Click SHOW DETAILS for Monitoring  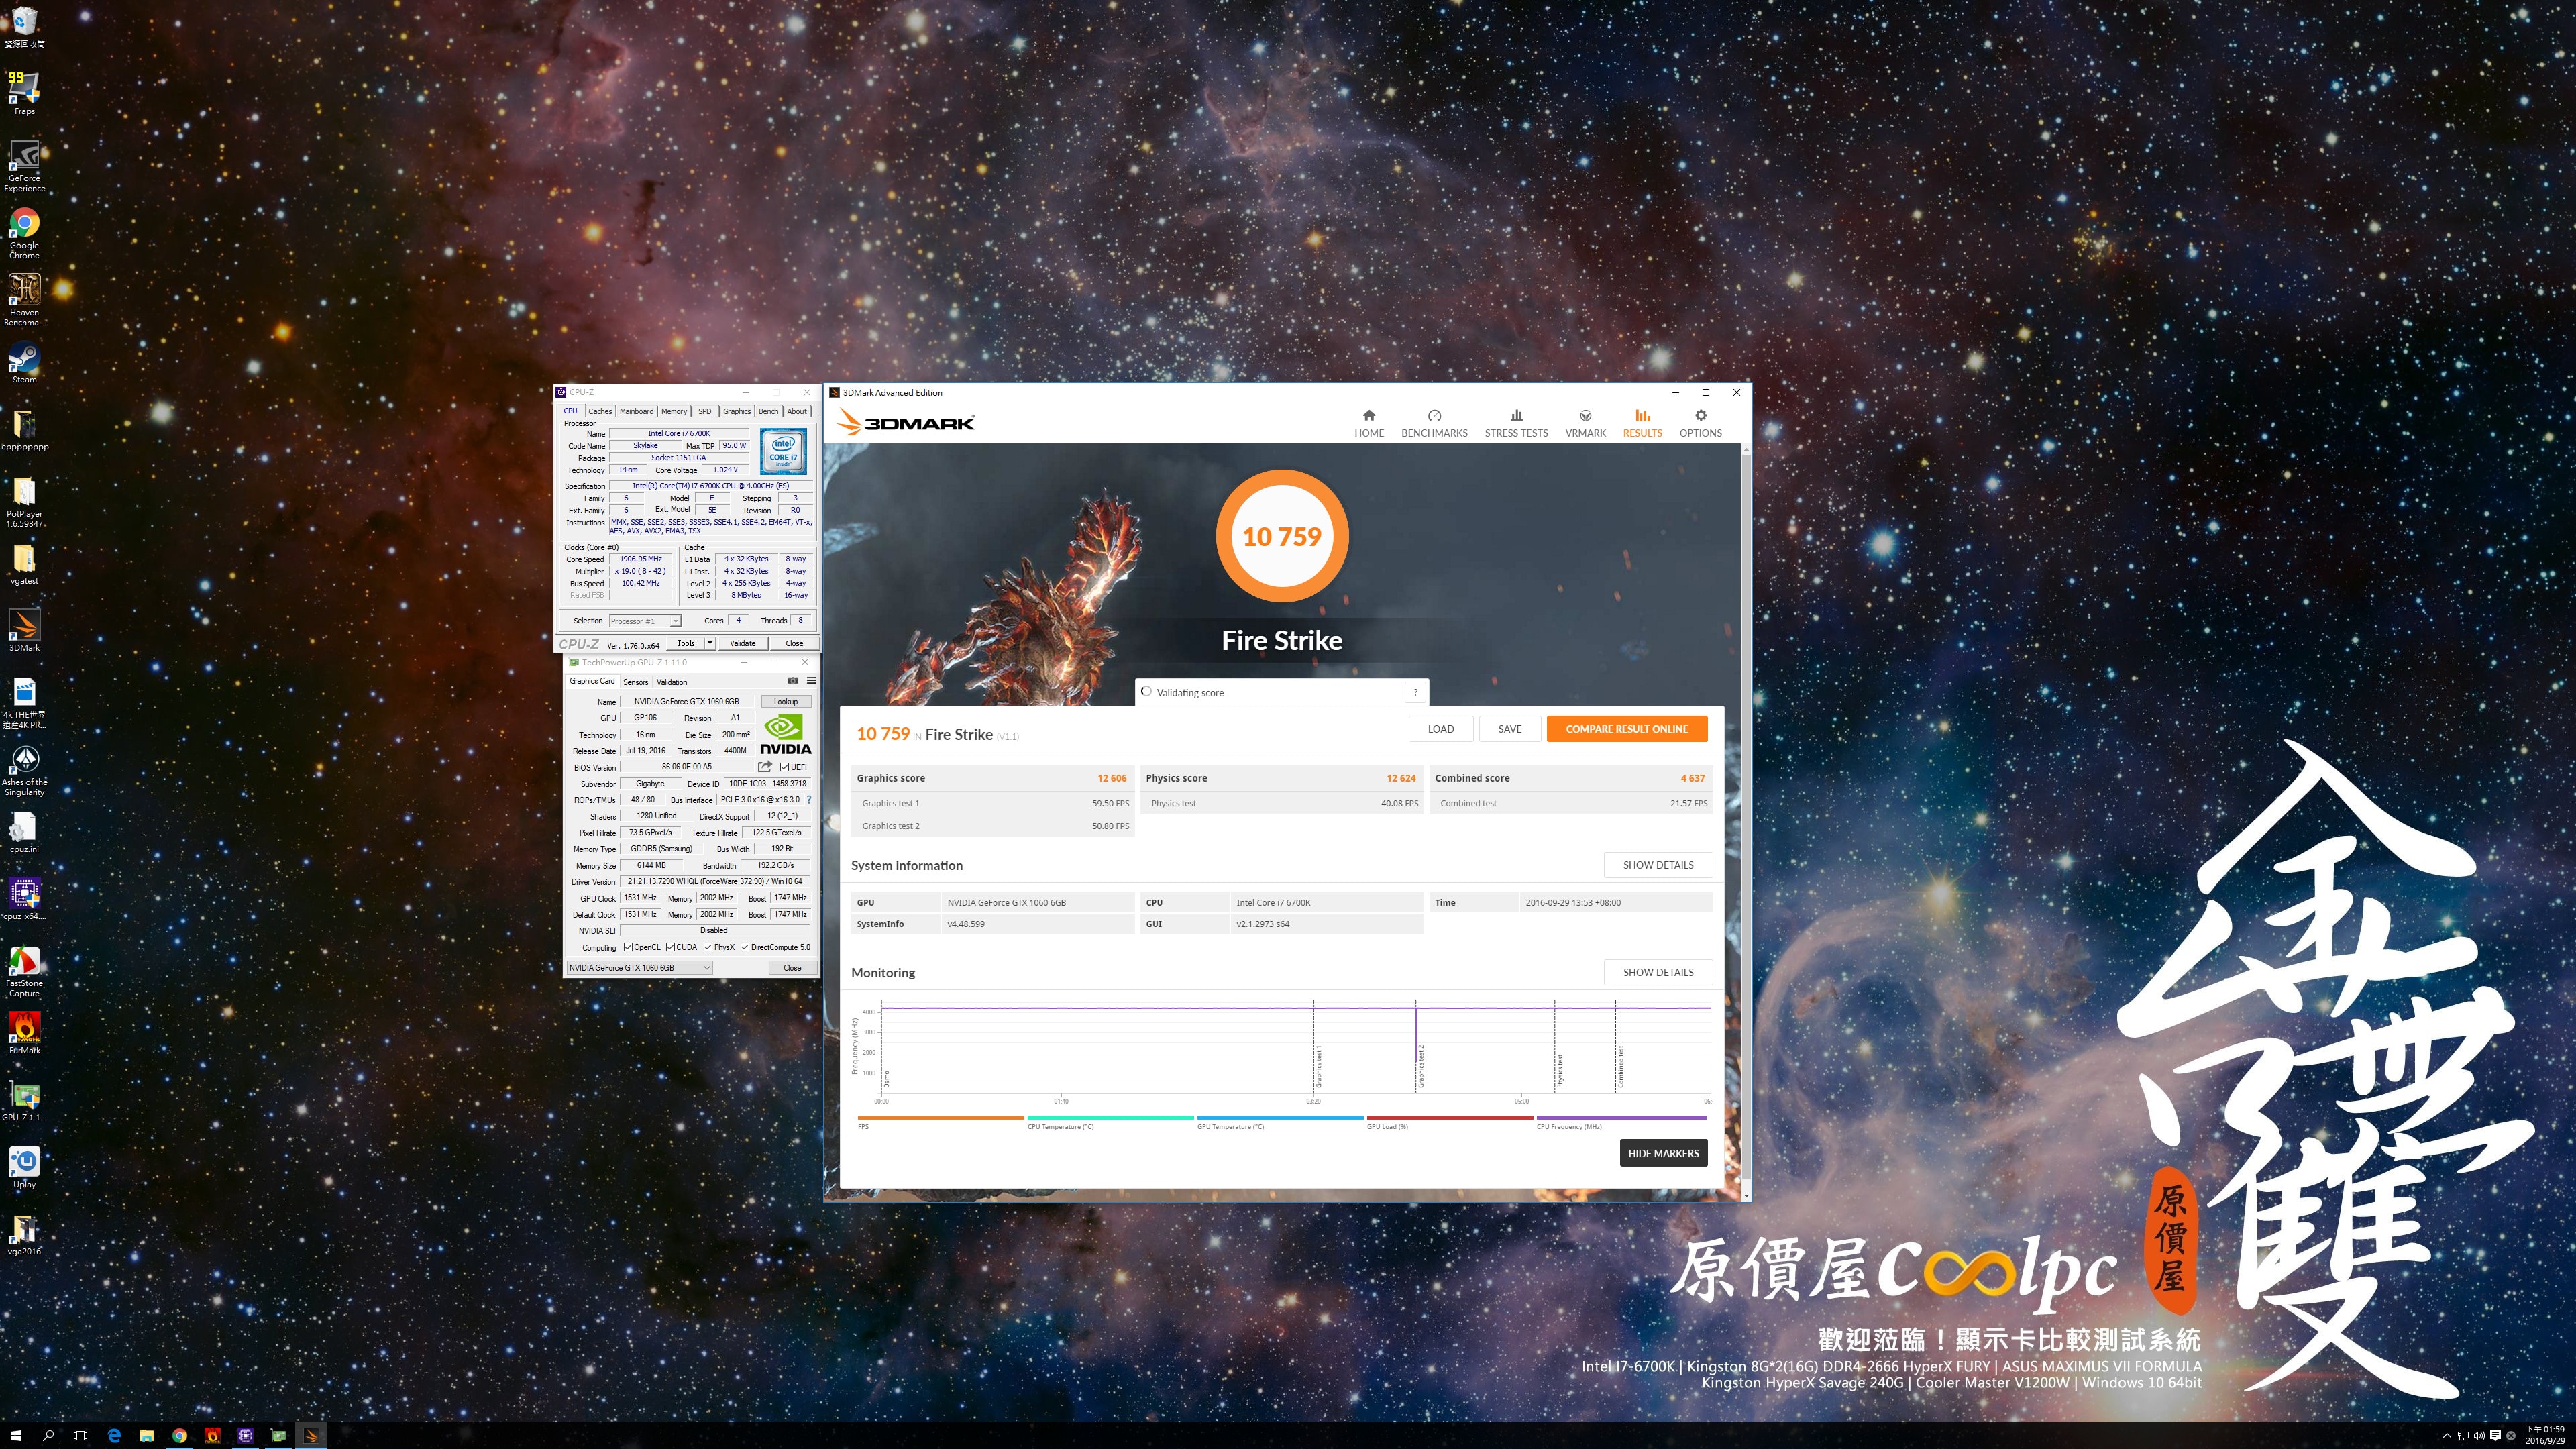tap(1658, 972)
